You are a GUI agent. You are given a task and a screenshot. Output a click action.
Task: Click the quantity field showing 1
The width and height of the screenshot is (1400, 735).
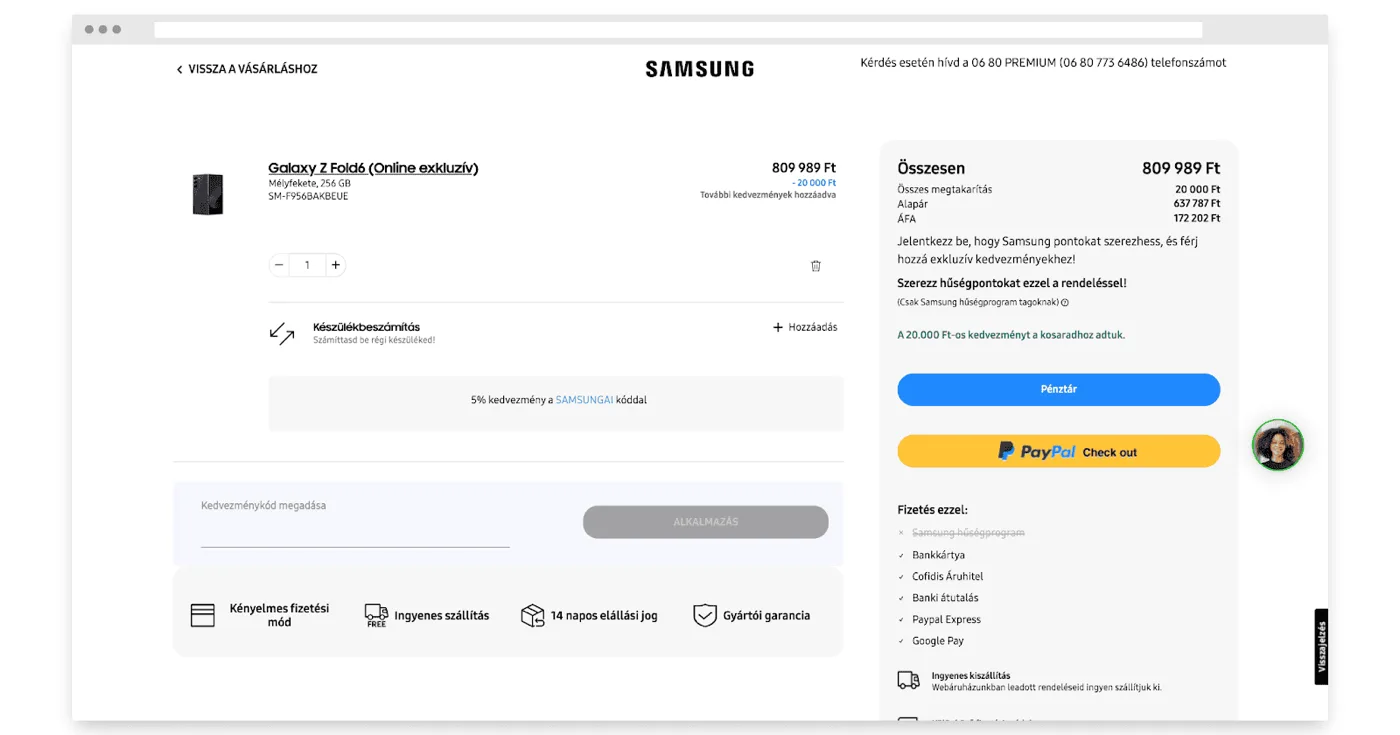307,265
